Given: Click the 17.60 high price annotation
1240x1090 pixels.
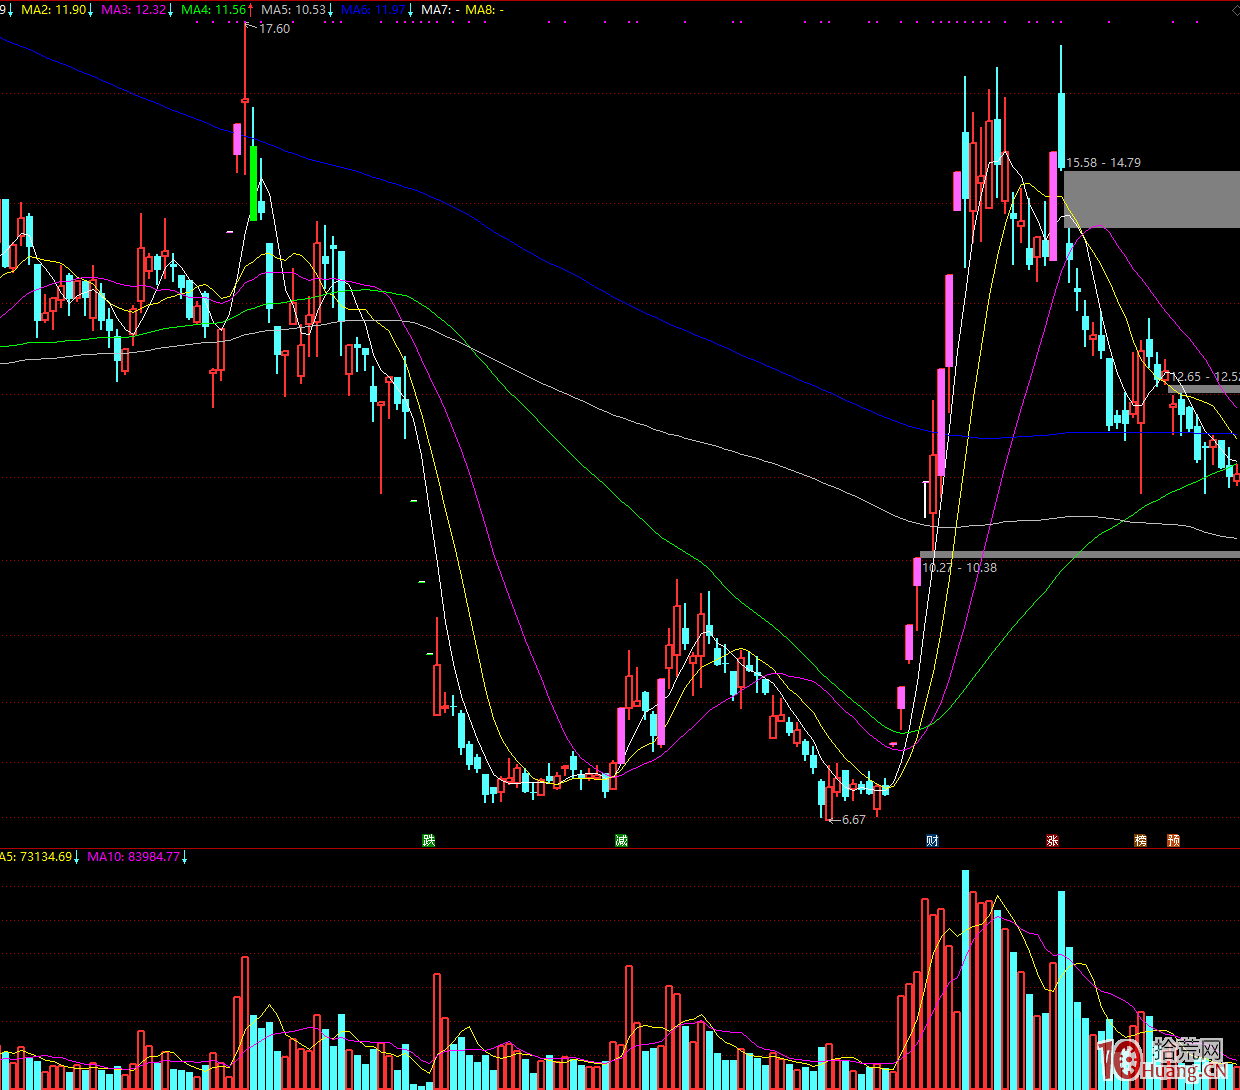Looking at the screenshot, I should 274,29.
